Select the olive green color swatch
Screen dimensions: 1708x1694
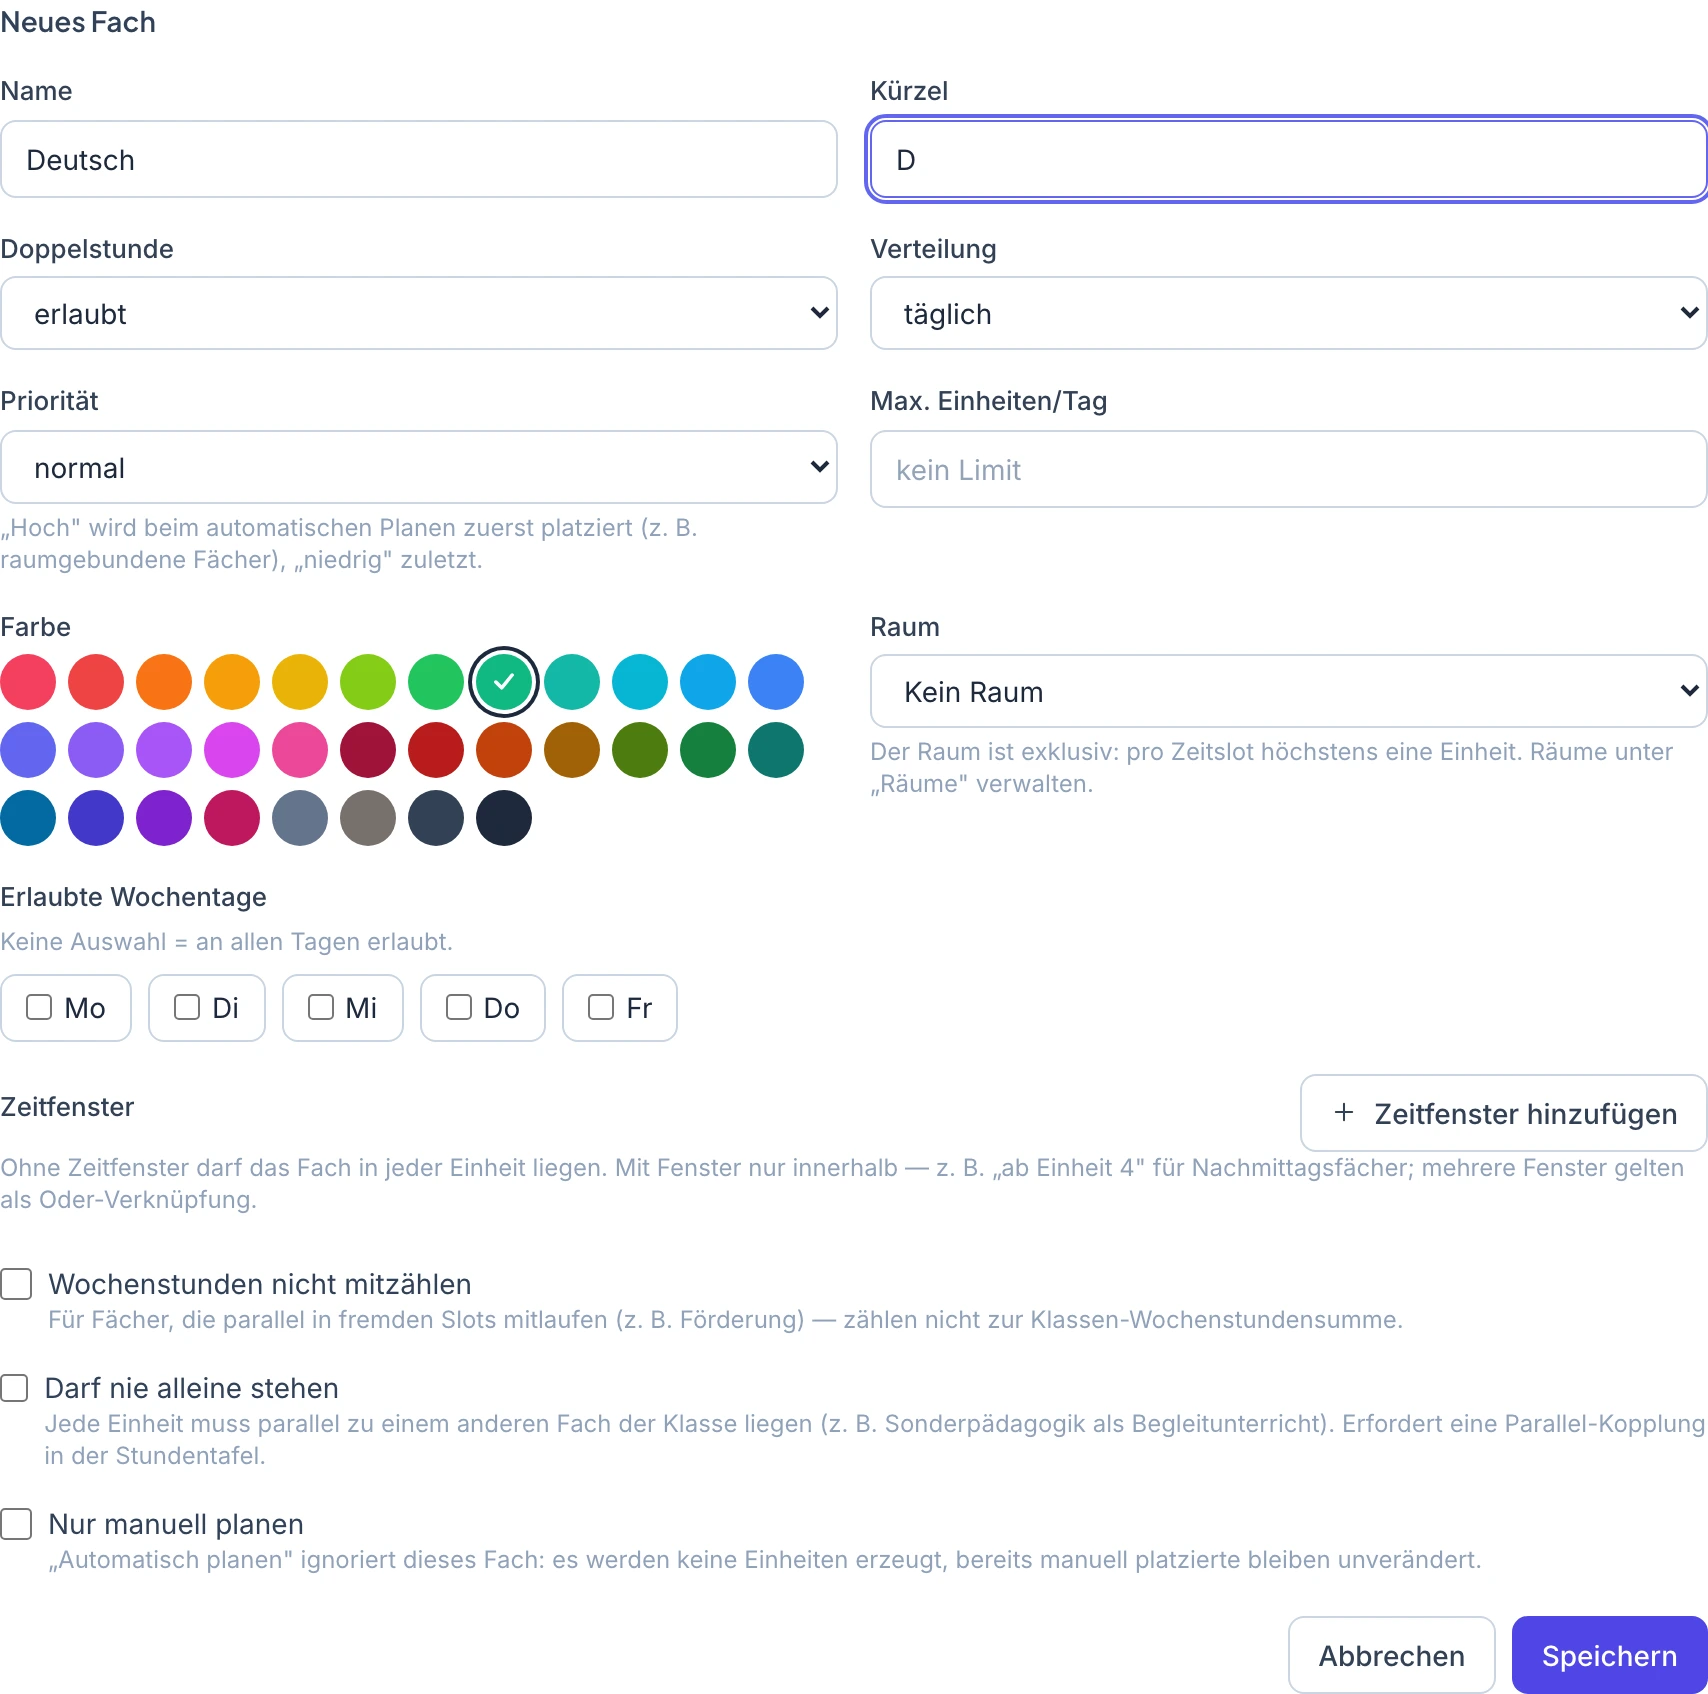[640, 750]
